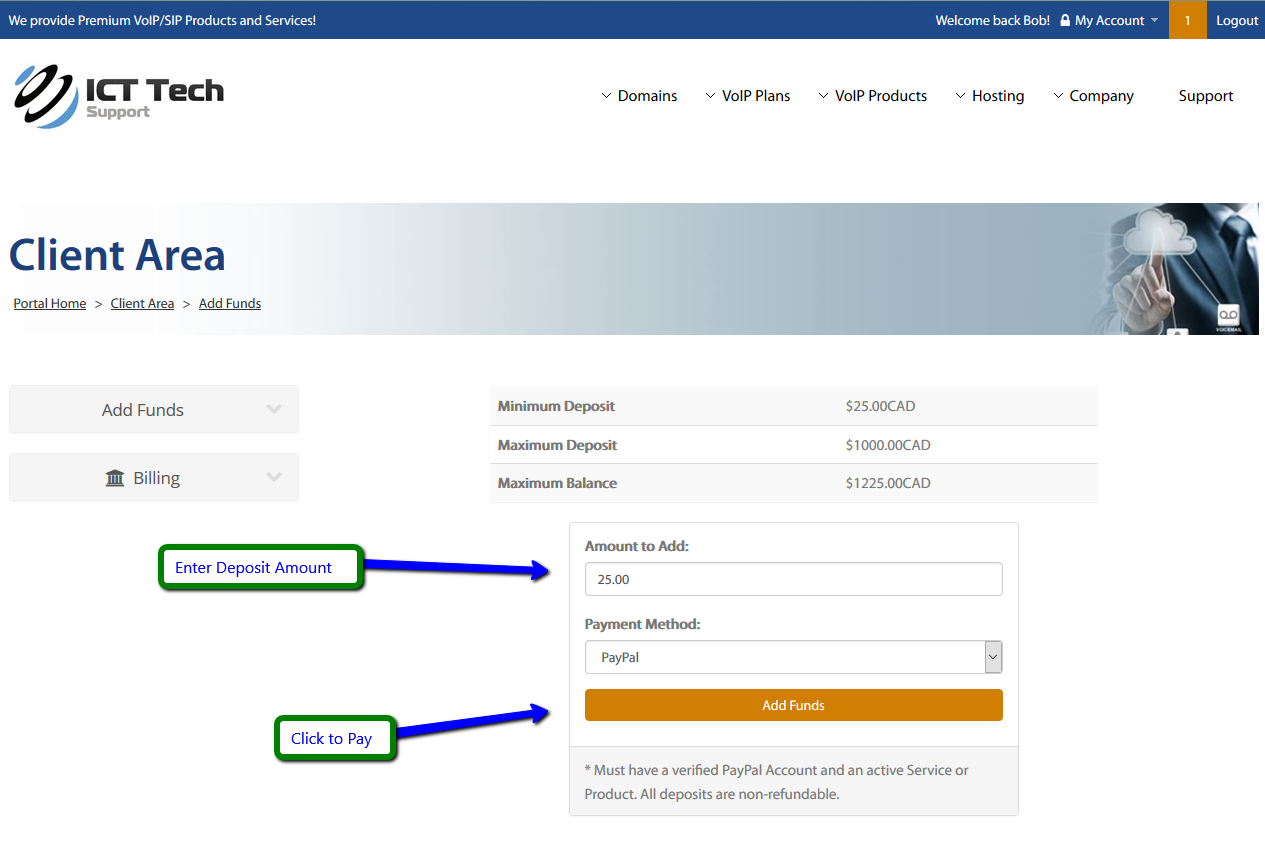Expand the Add Funds sidebar chevron
Viewport: 1265px width, 844px height.
pyautogui.click(x=274, y=409)
